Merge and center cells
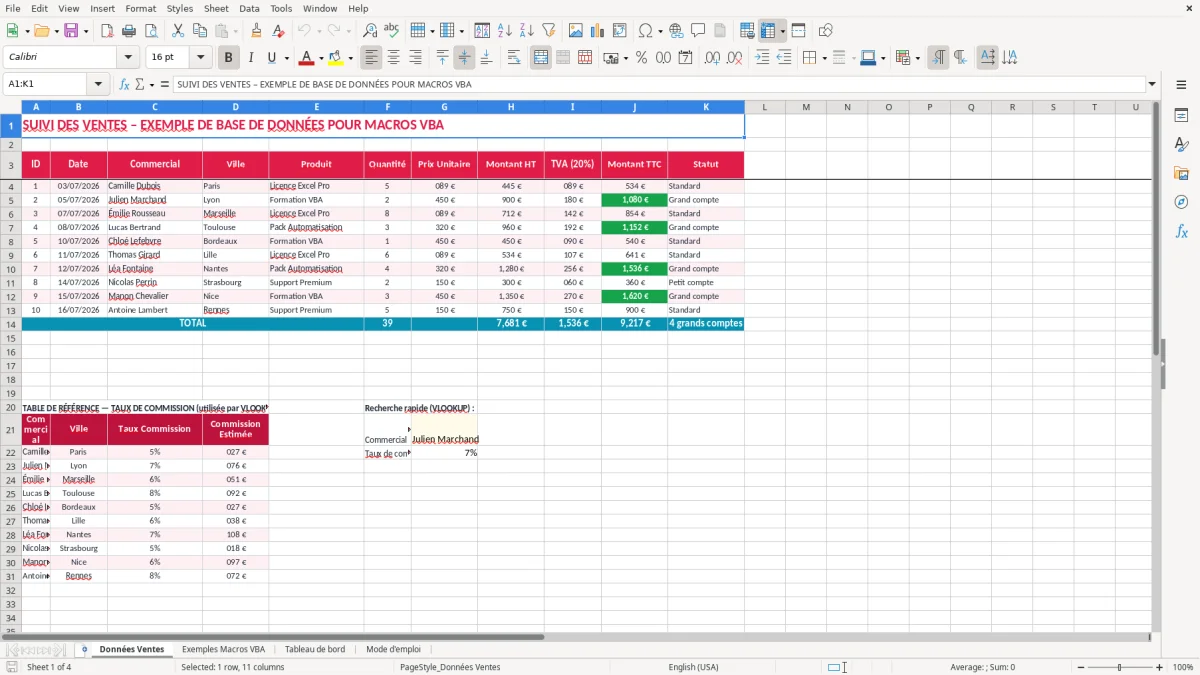 541,58
